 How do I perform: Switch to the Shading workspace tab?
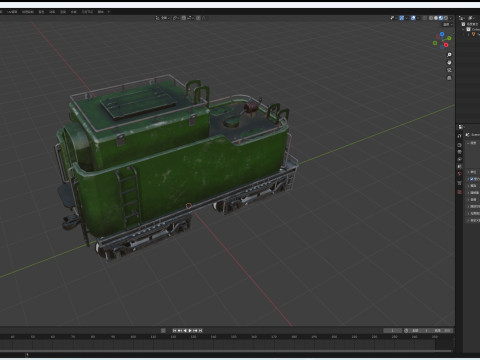click(x=41, y=12)
